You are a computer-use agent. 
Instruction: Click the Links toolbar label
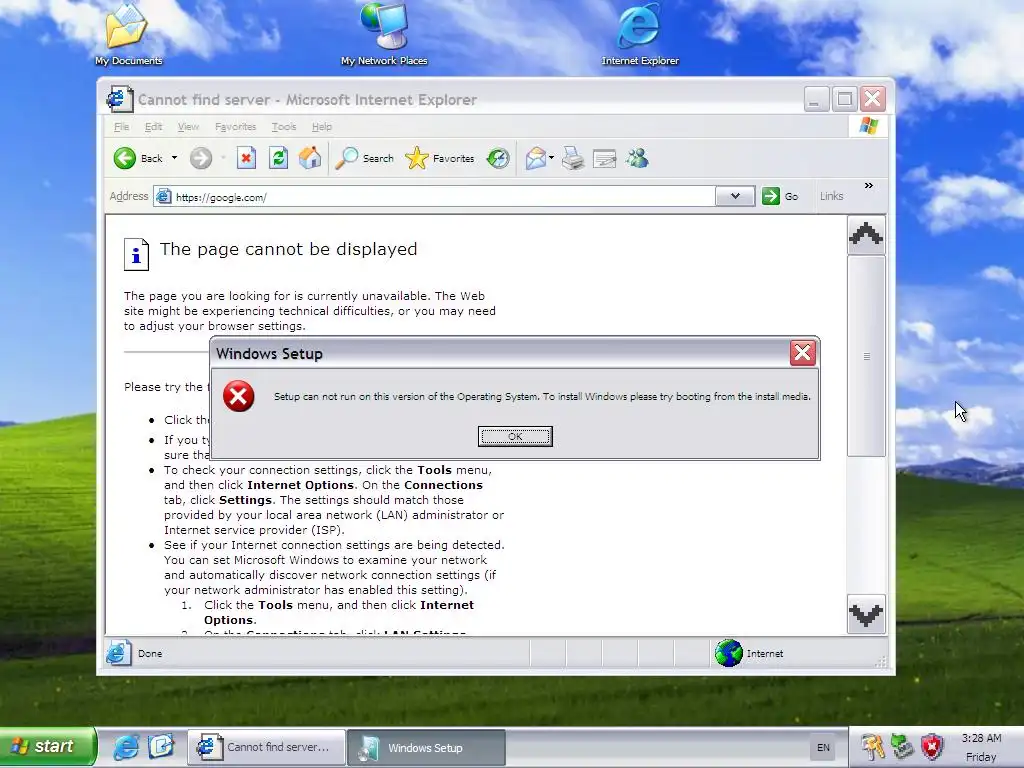coord(831,196)
